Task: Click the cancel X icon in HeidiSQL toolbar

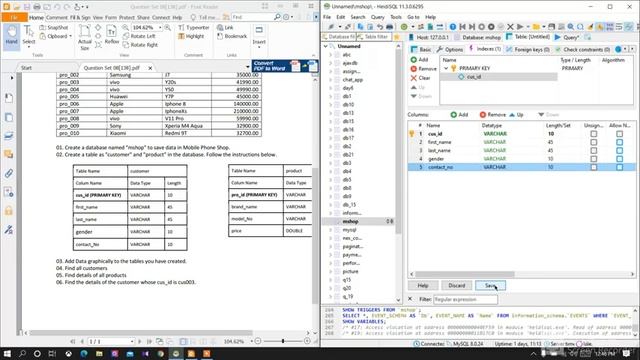Action: 510,27
